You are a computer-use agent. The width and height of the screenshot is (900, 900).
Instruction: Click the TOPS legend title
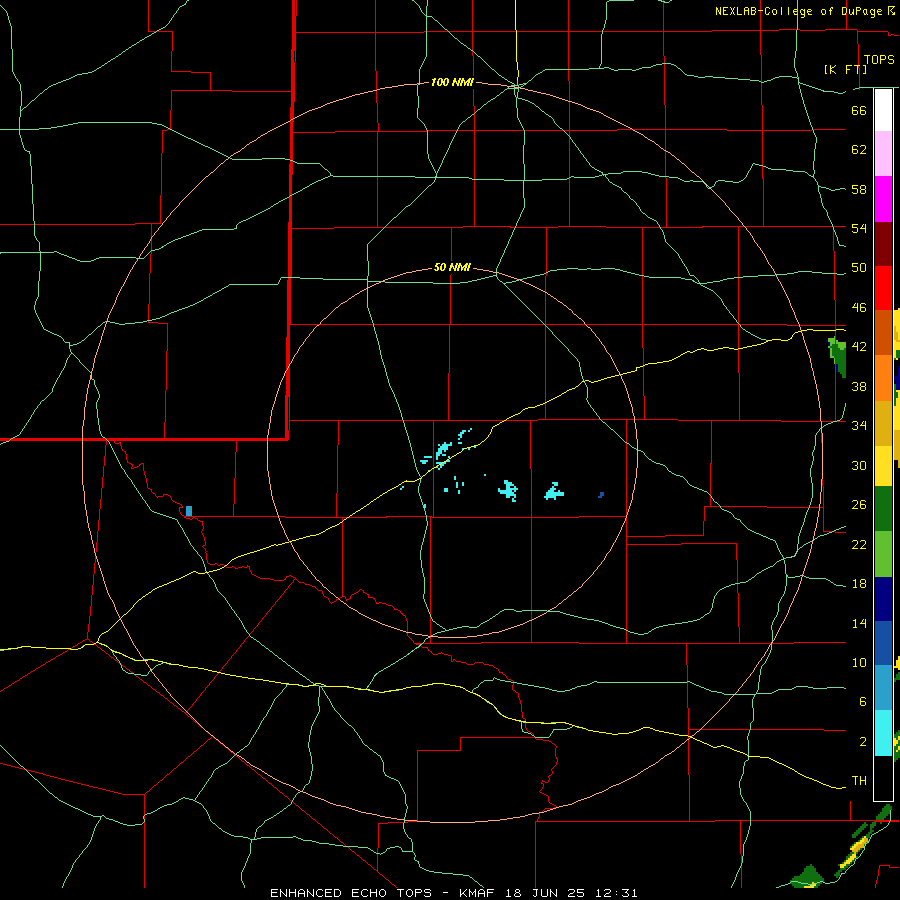point(879,60)
